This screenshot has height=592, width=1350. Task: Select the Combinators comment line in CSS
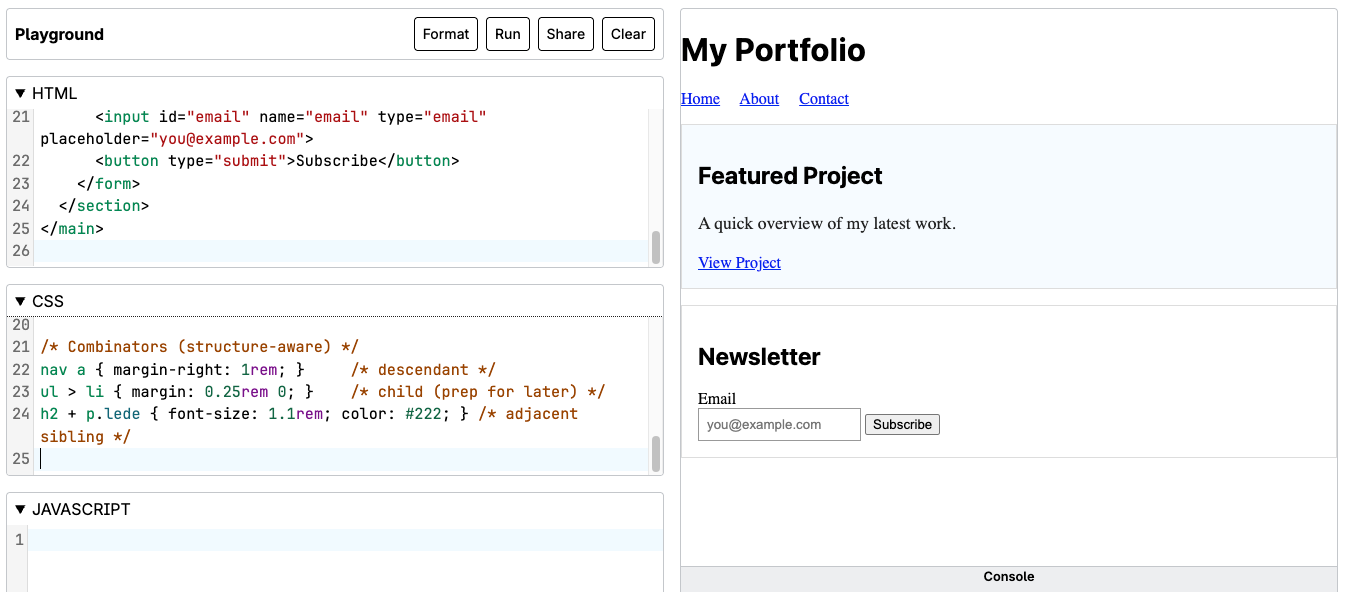coord(200,347)
